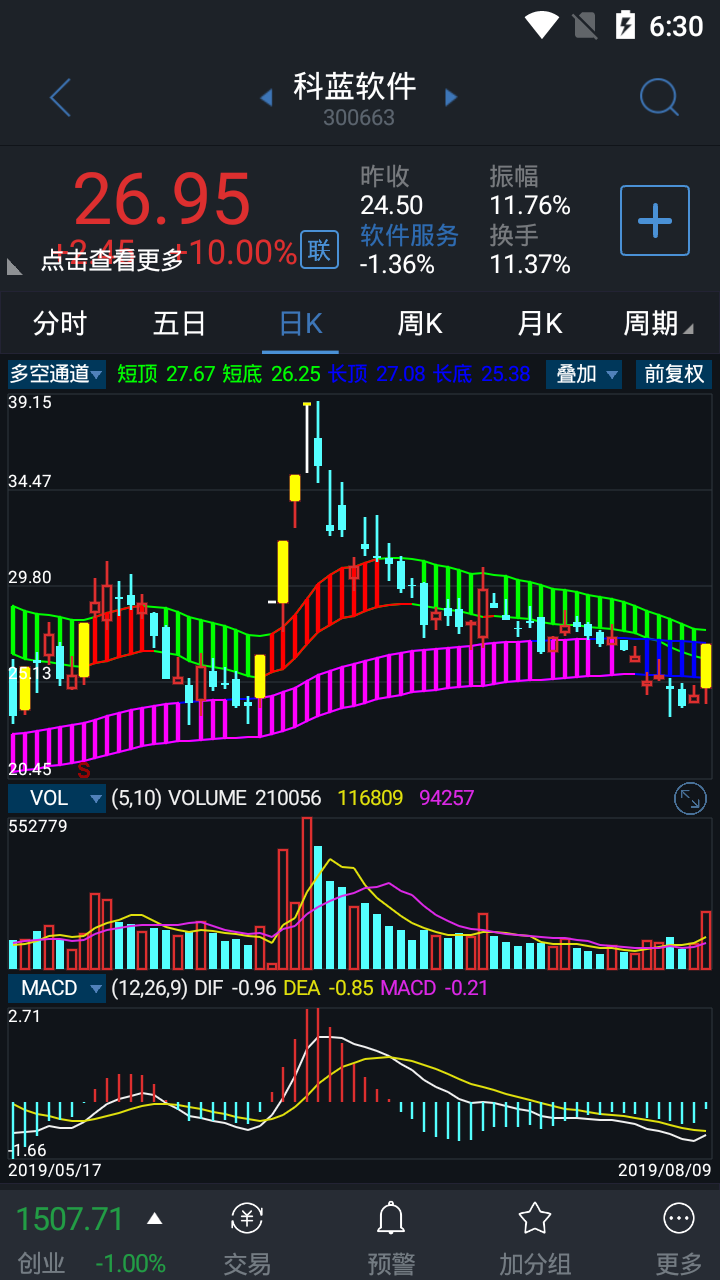
Task: Toggle 前复权 adjustment button
Action: [674, 374]
